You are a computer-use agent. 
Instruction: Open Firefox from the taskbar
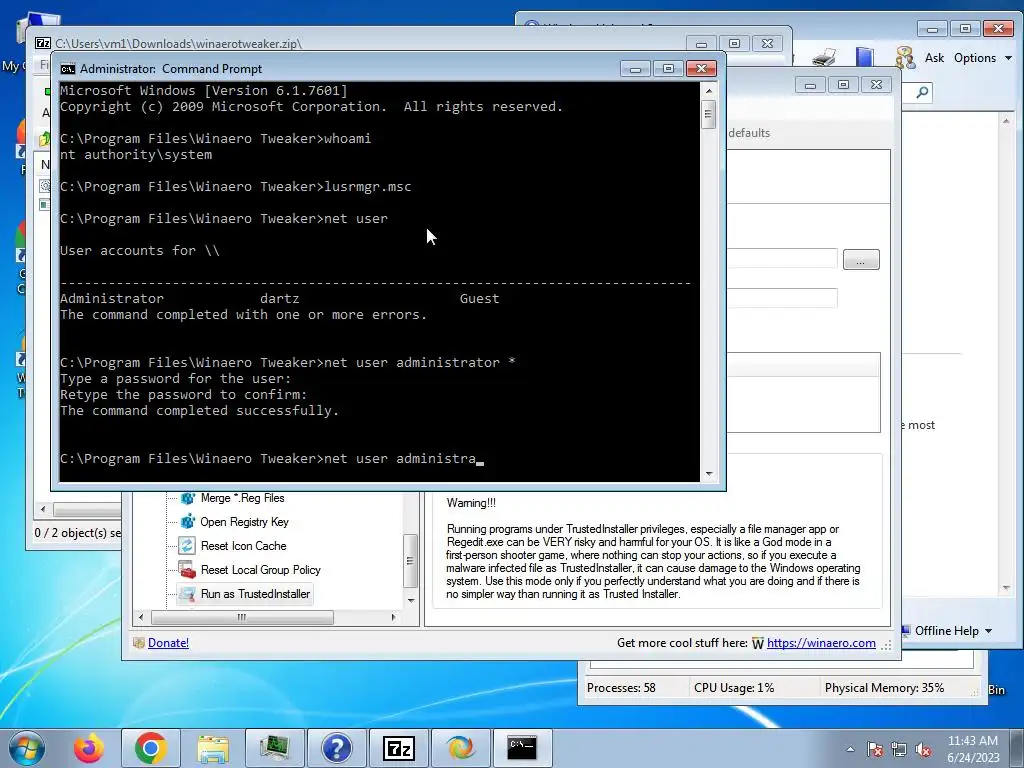88,748
